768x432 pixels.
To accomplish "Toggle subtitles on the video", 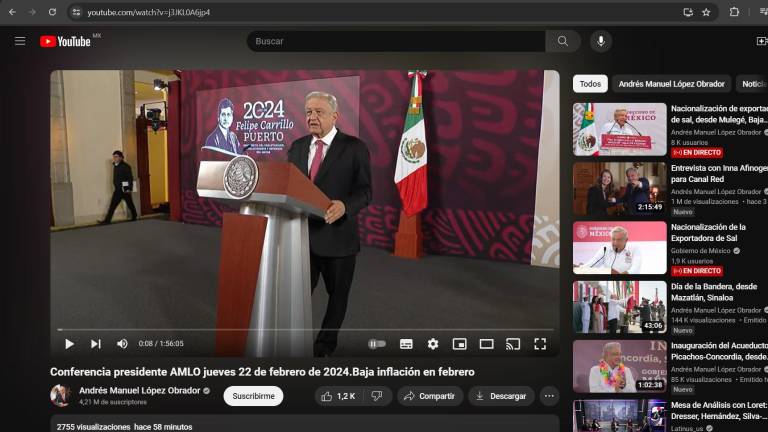I will point(406,344).
